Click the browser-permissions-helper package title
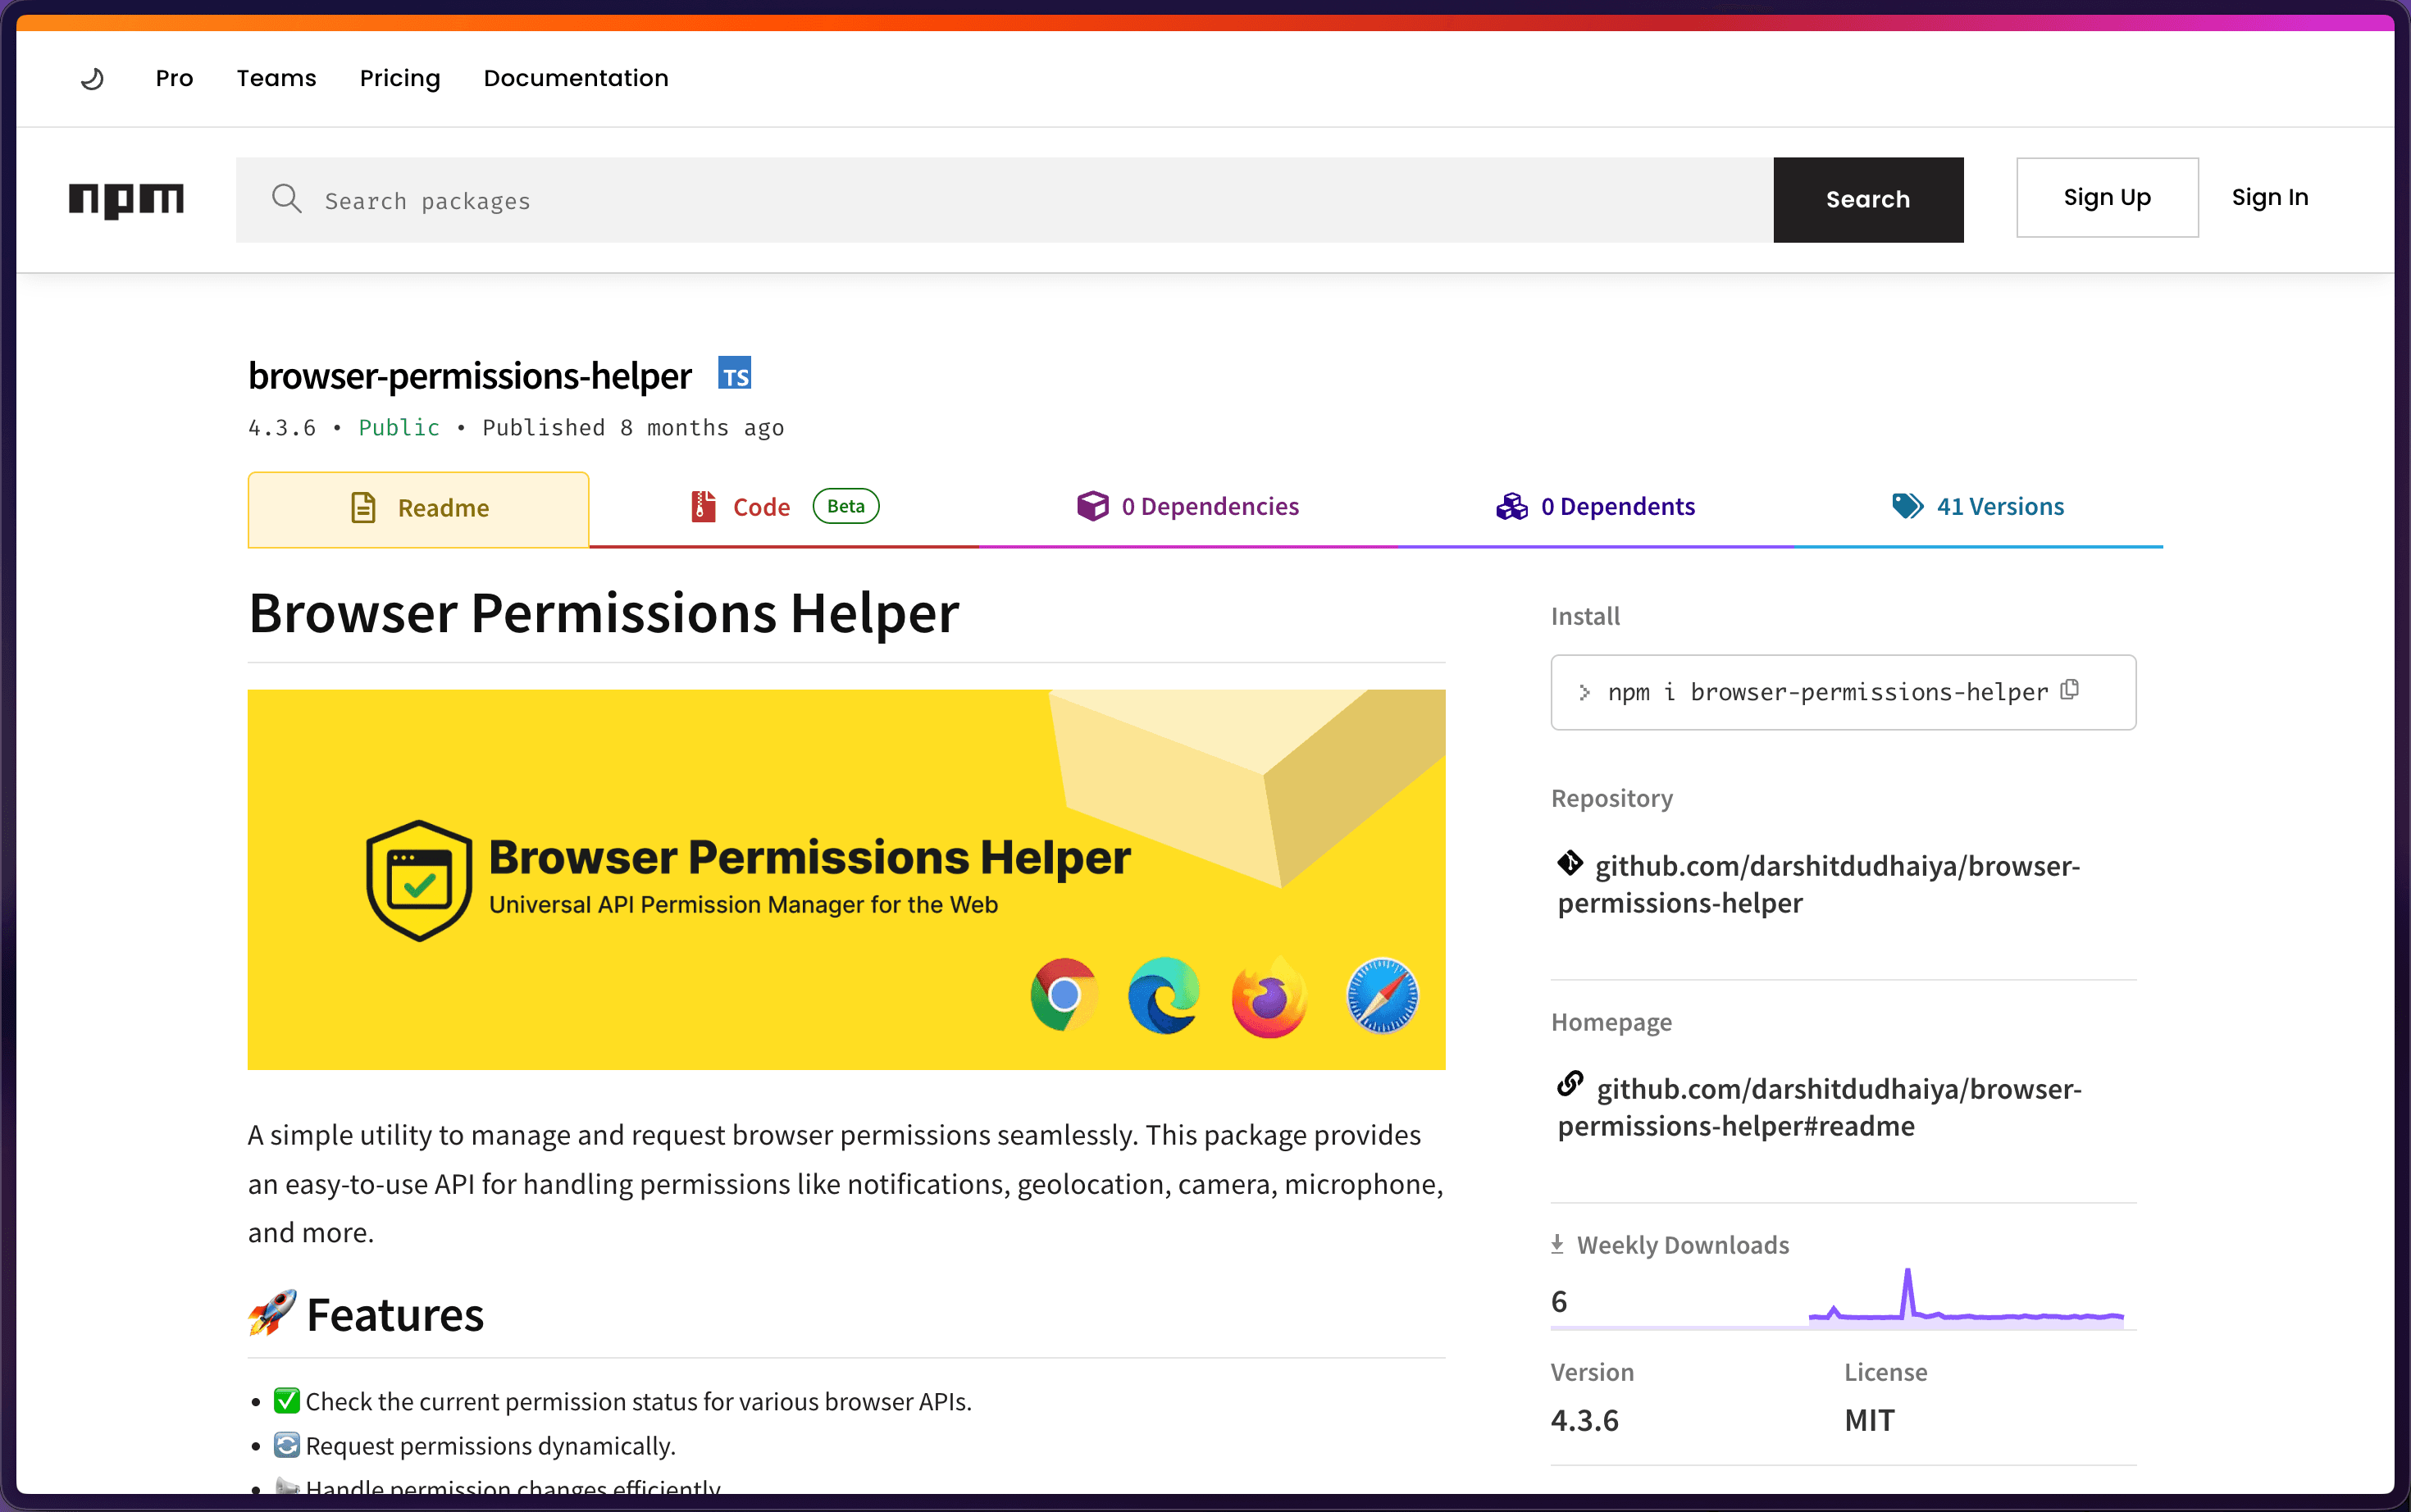The height and width of the screenshot is (1512, 2411). [x=470, y=376]
